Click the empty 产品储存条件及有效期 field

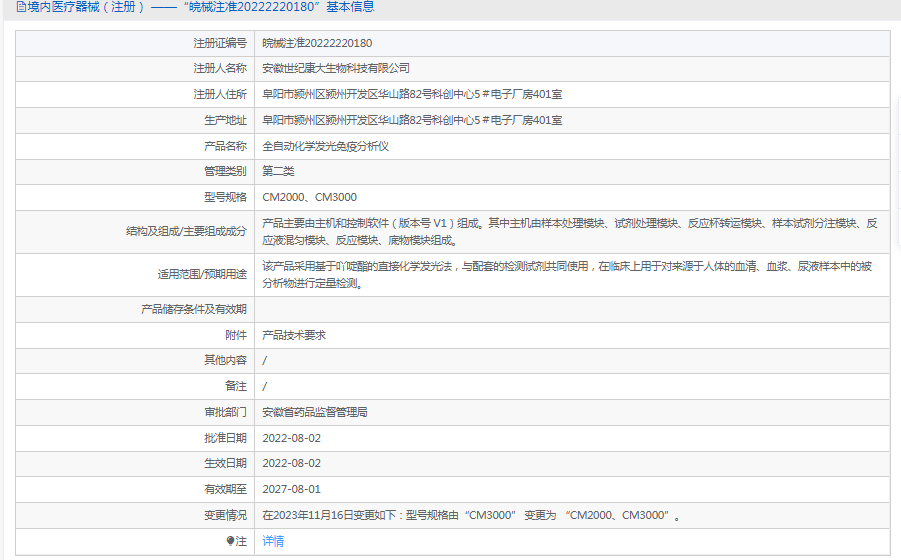pos(570,310)
